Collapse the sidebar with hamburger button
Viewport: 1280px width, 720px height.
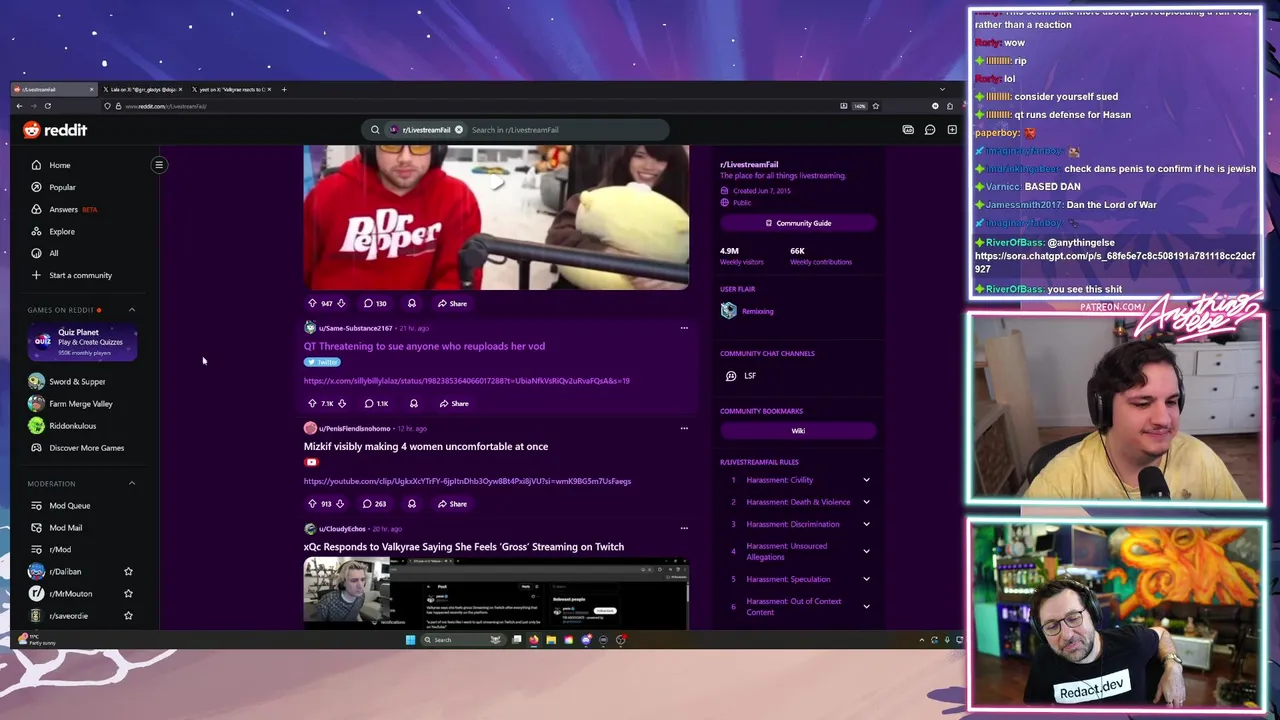point(159,165)
